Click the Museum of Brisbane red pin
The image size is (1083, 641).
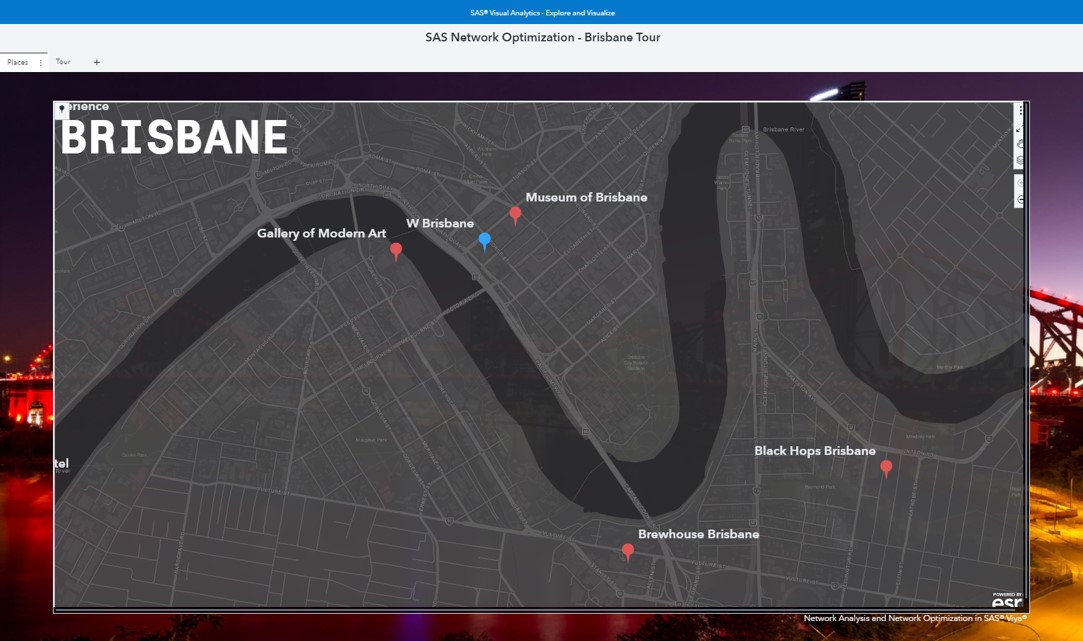click(x=515, y=215)
